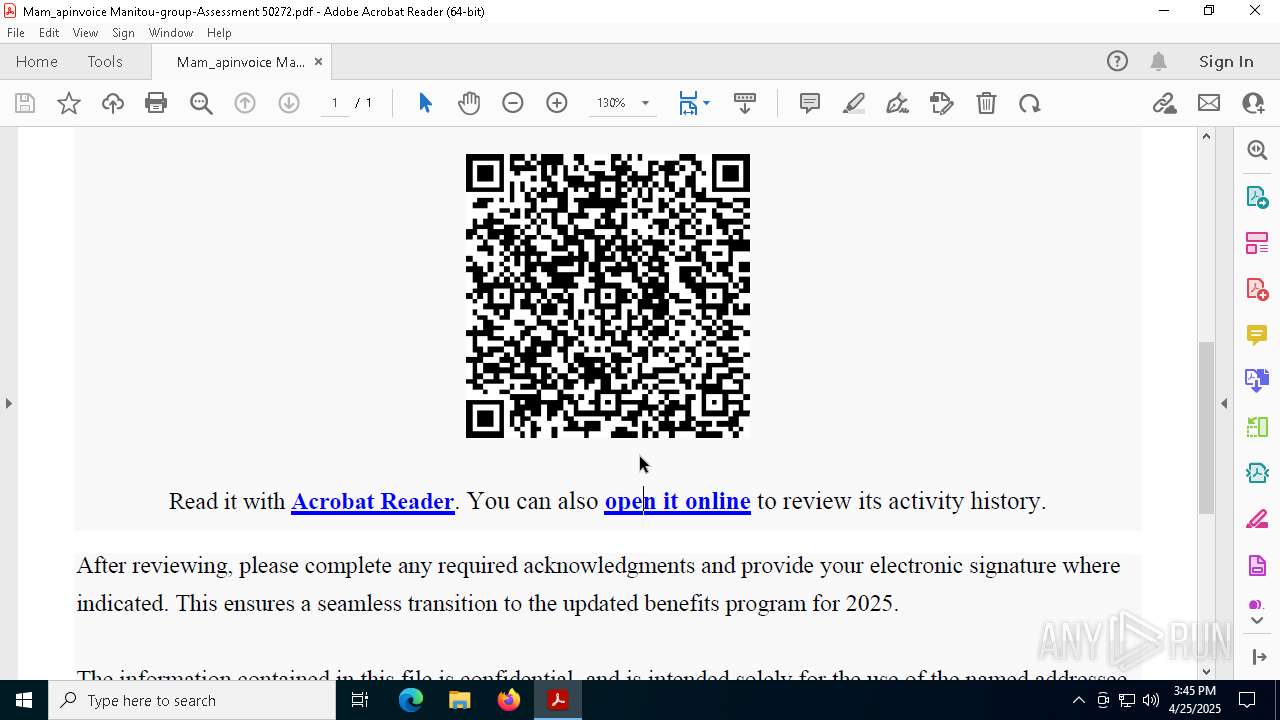The width and height of the screenshot is (1280, 720).
Task: Send file by email icon
Action: click(1209, 103)
